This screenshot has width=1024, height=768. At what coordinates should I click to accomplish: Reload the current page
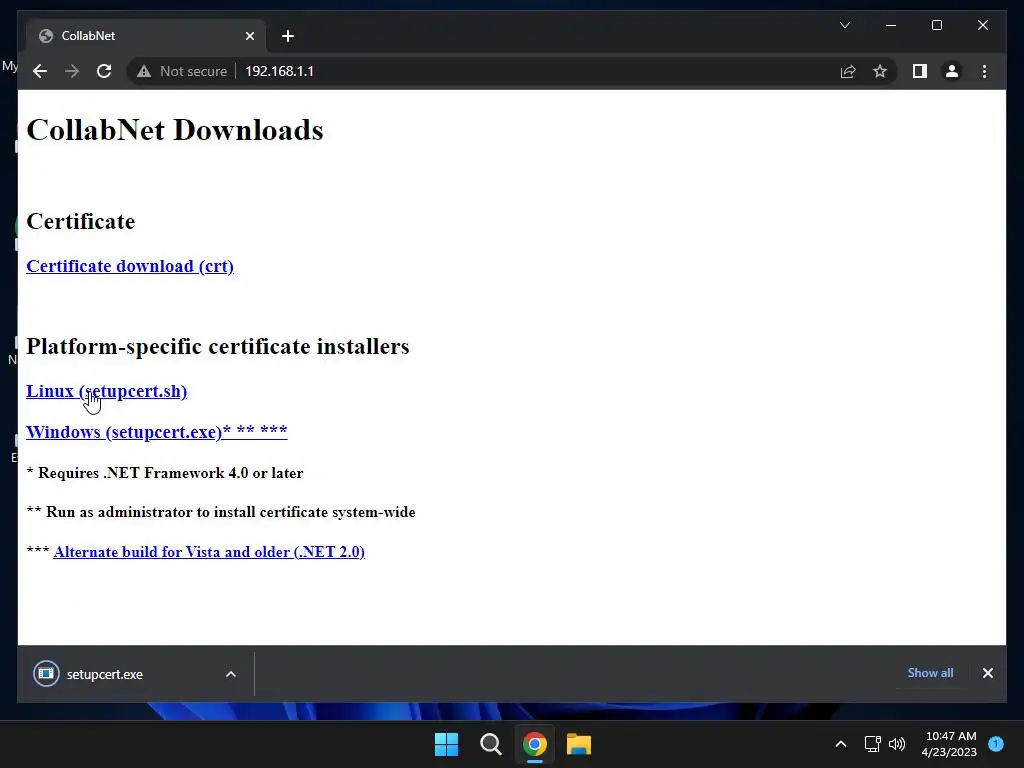tap(104, 71)
